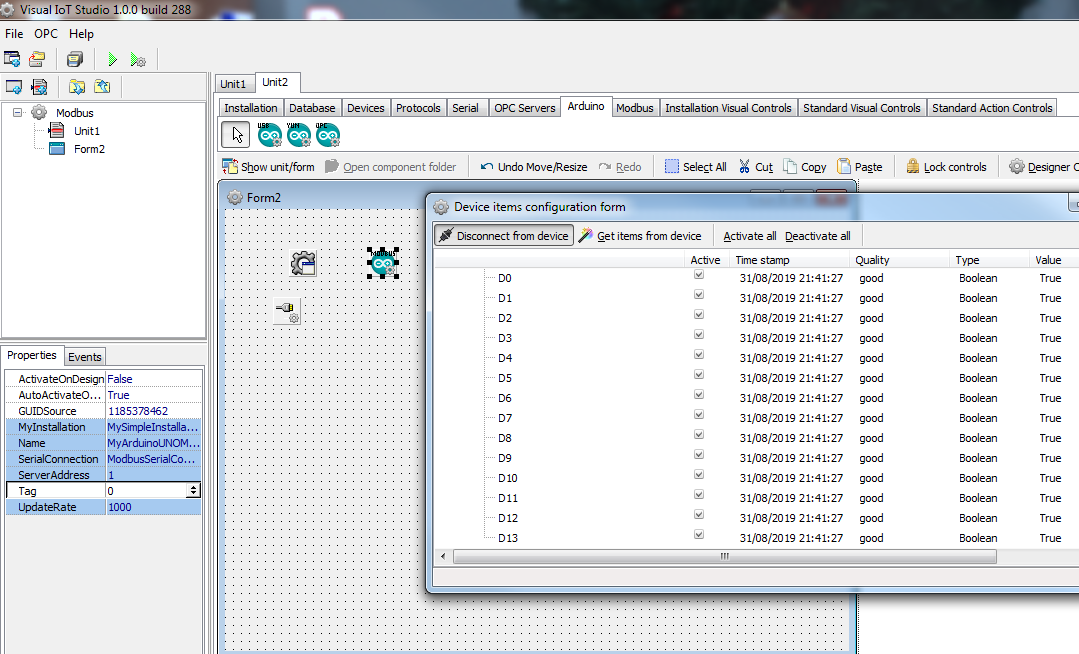Select the Arduino USB component icon

270,134
